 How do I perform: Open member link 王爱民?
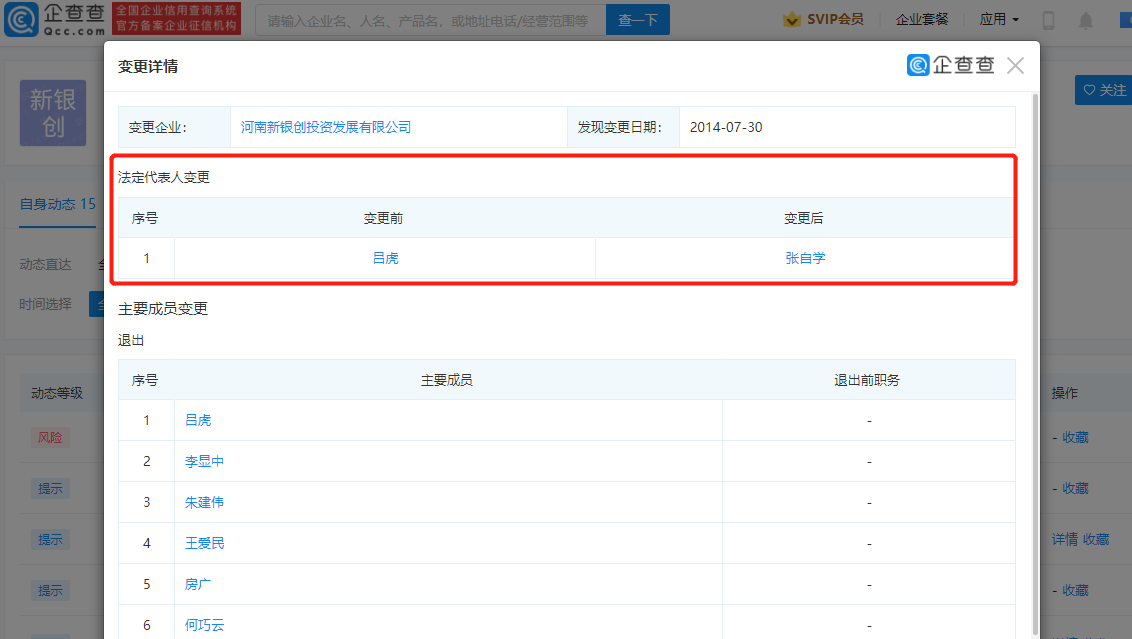[204, 543]
